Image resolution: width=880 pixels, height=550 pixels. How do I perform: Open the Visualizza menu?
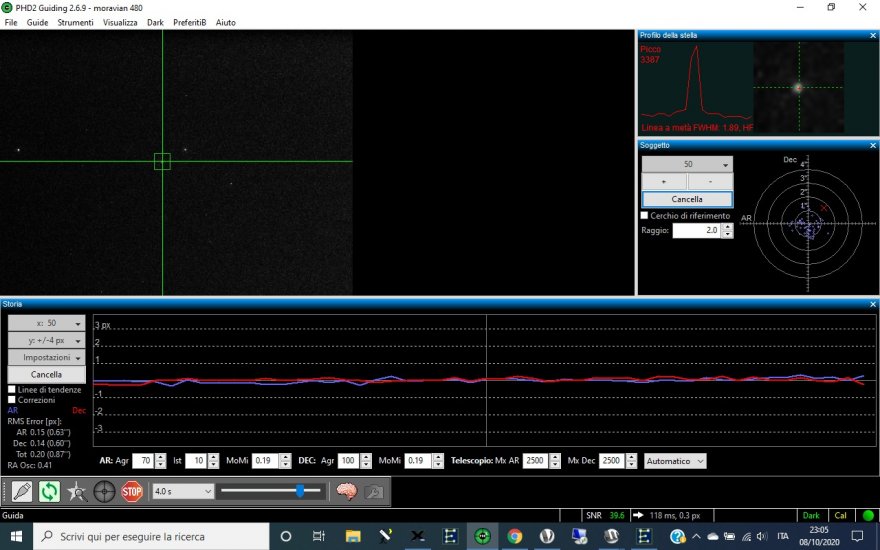pos(120,22)
